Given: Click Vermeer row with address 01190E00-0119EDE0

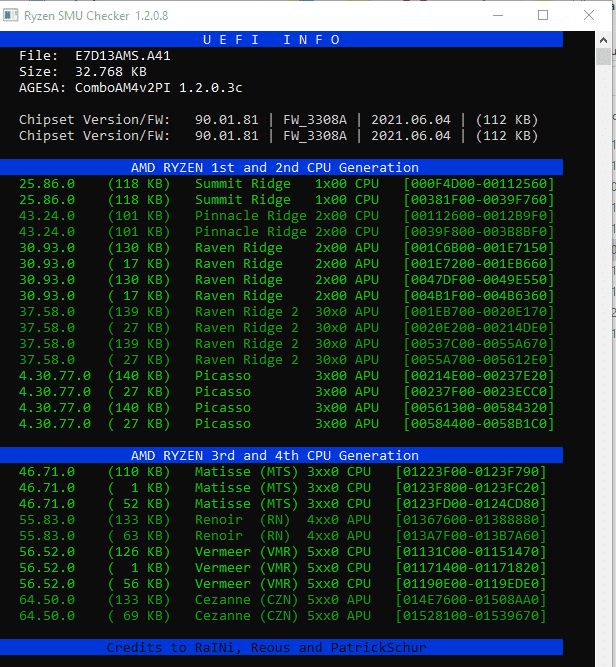Looking at the screenshot, I should pos(282,584).
